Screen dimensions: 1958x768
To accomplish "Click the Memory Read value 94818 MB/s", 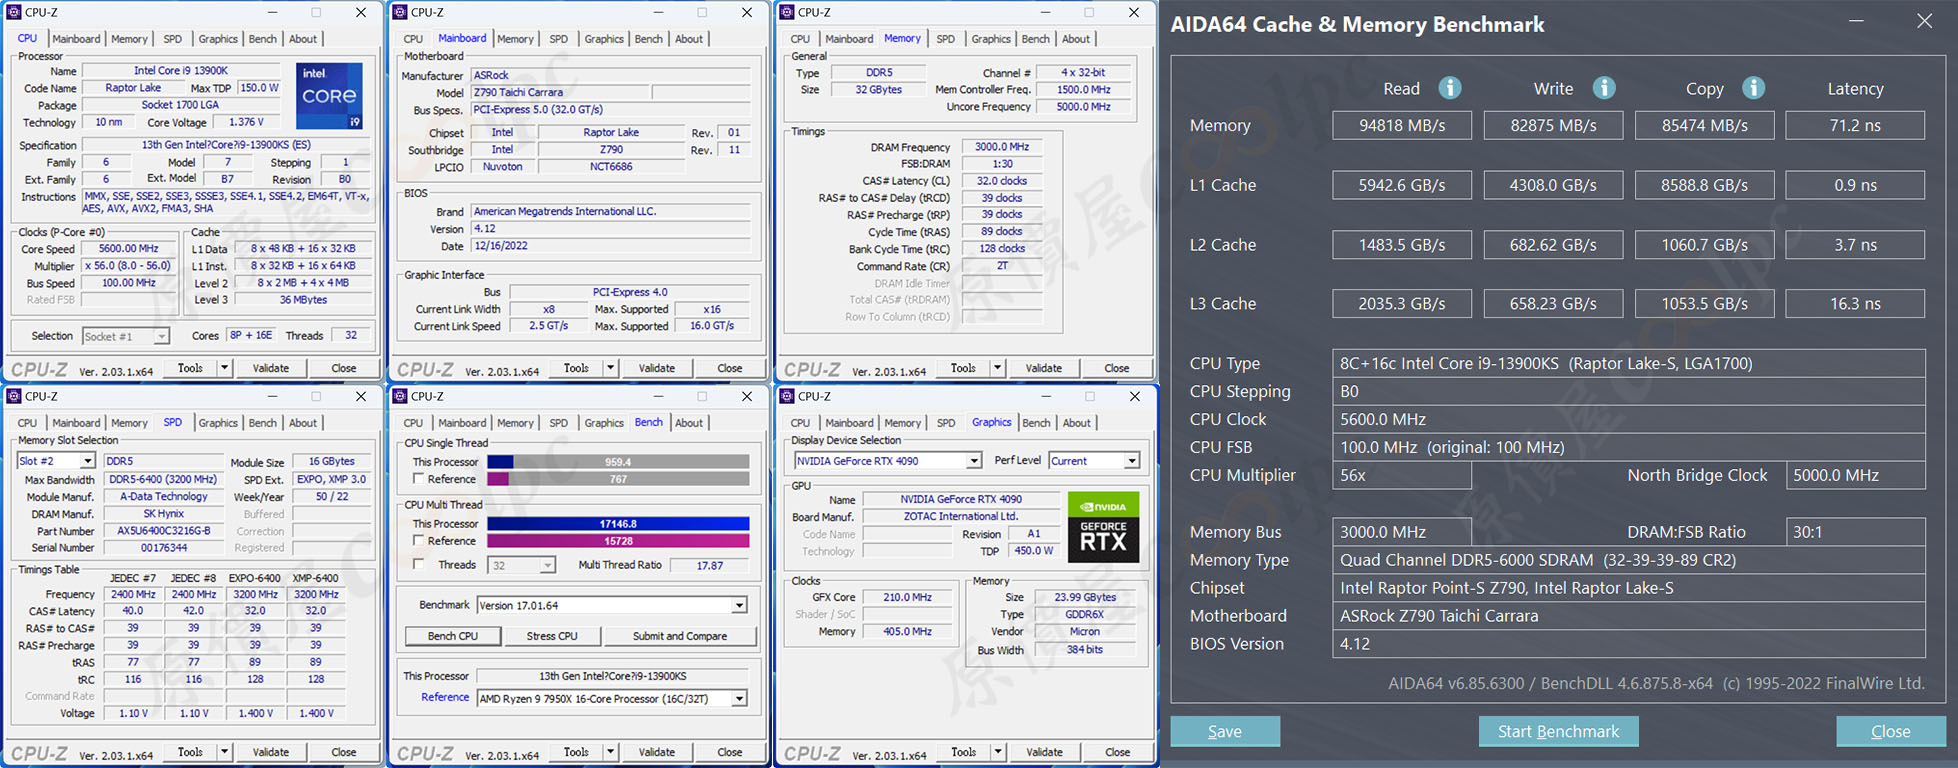I will (1402, 125).
